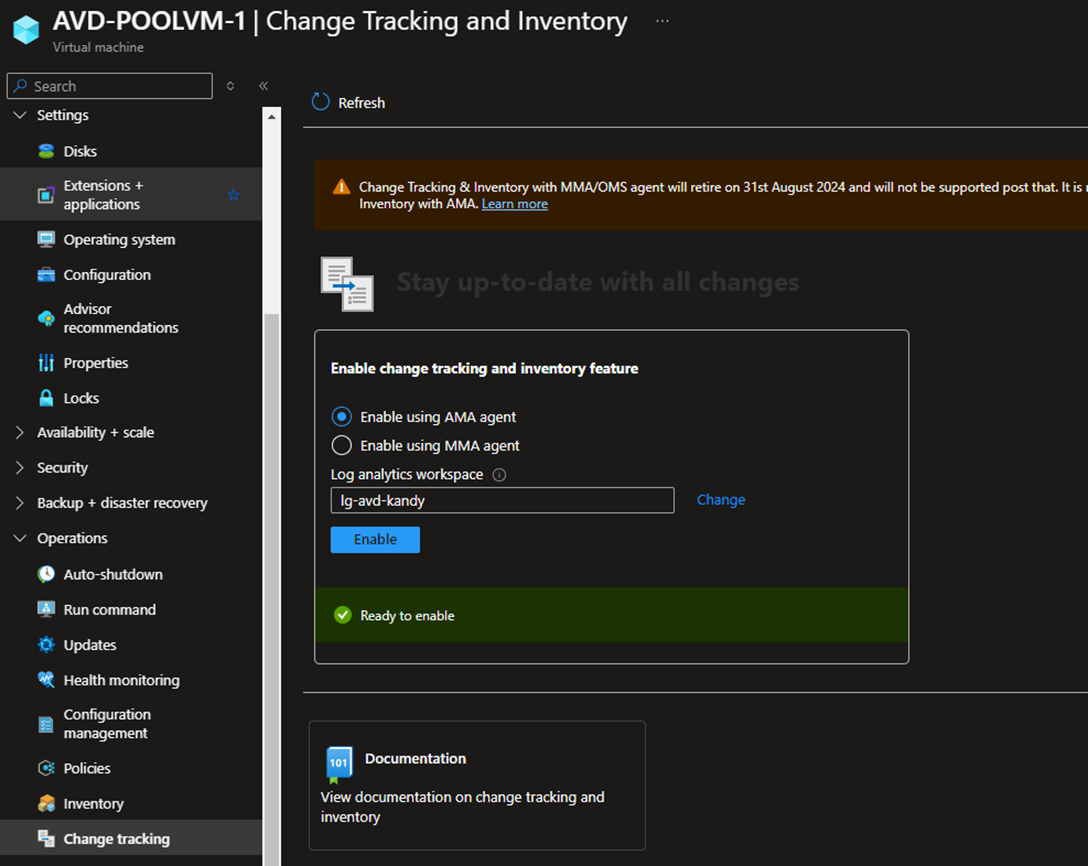
Task: Open Disks in the Settings menu
Action: click(131, 151)
